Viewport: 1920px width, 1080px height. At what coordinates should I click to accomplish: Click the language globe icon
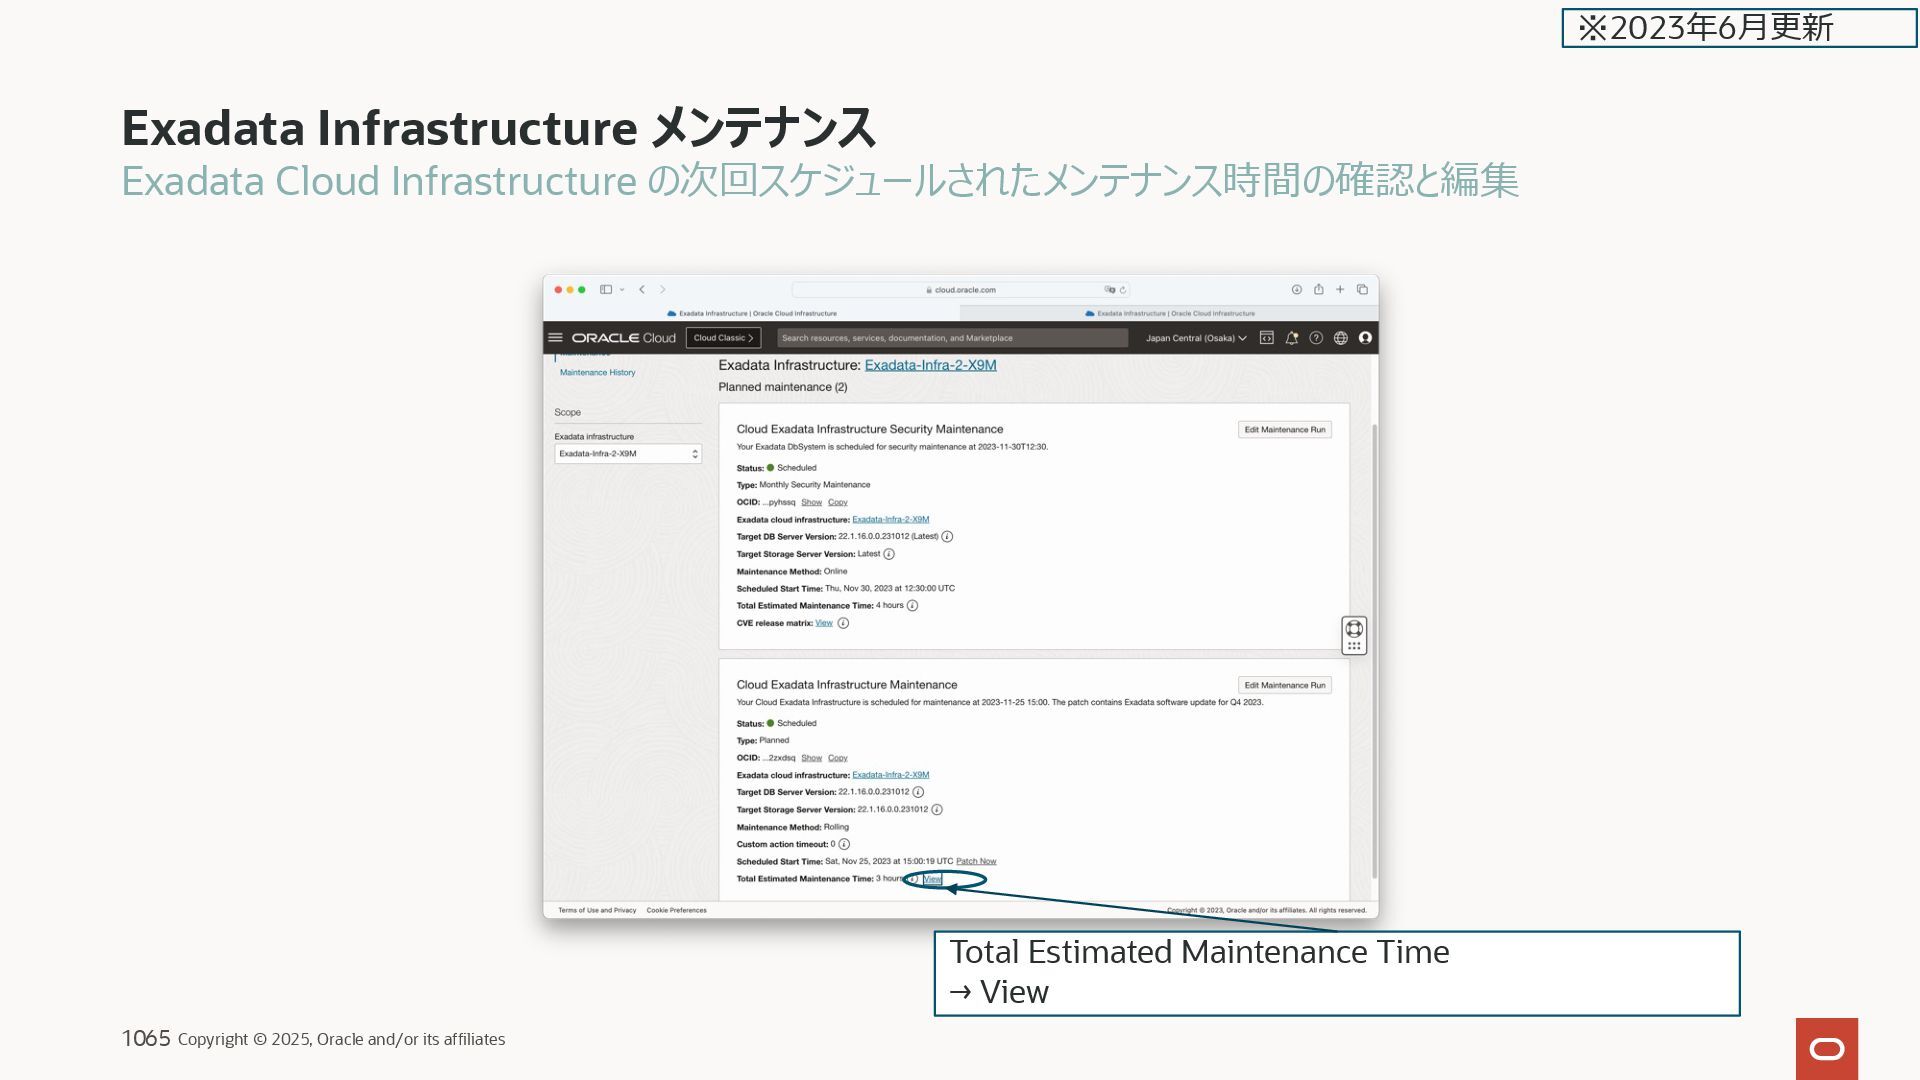click(1340, 338)
